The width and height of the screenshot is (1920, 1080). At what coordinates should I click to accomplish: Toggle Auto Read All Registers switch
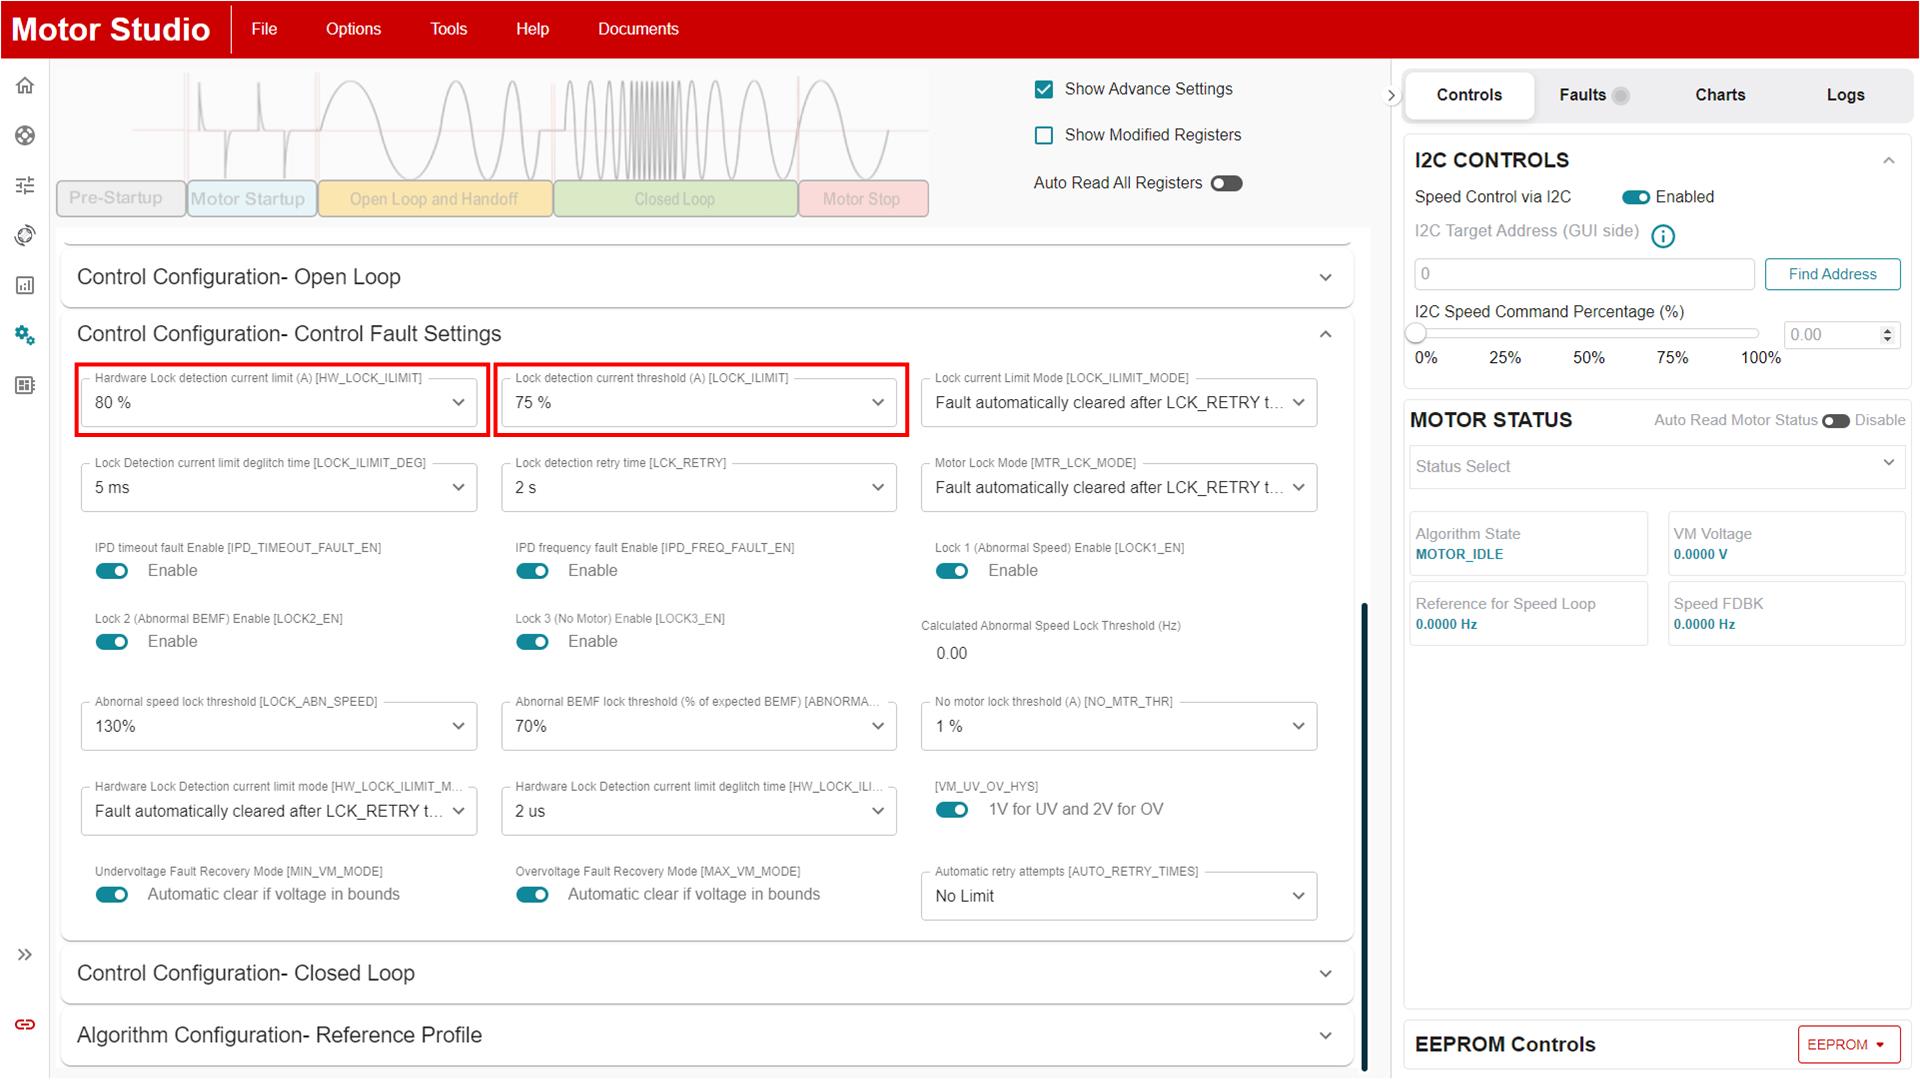pyautogui.click(x=1226, y=183)
